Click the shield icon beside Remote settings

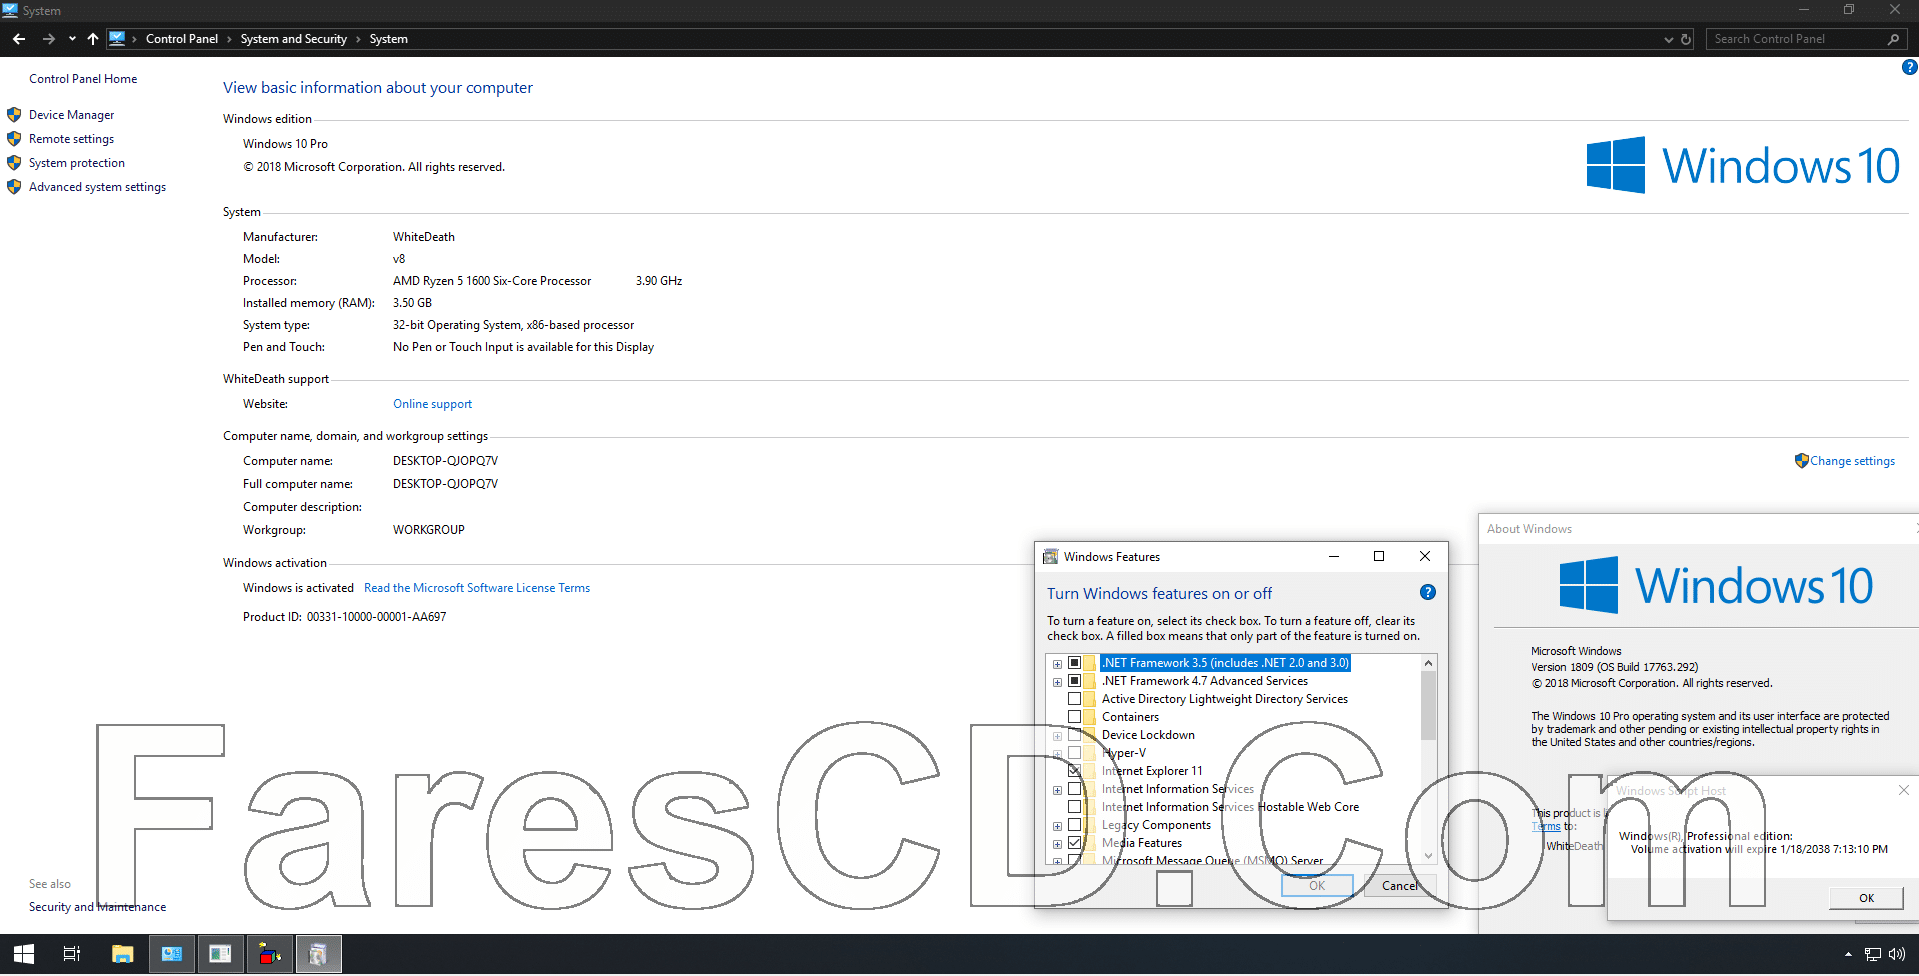[14, 139]
